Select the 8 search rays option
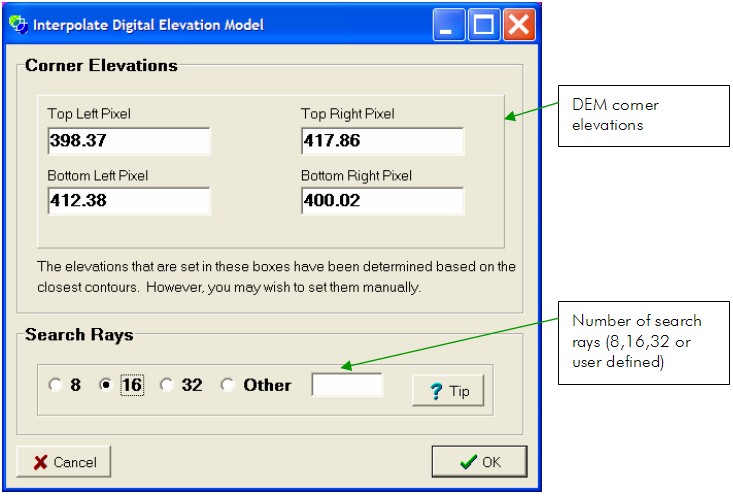Image resolution: width=733 pixels, height=496 pixels. click(x=56, y=386)
